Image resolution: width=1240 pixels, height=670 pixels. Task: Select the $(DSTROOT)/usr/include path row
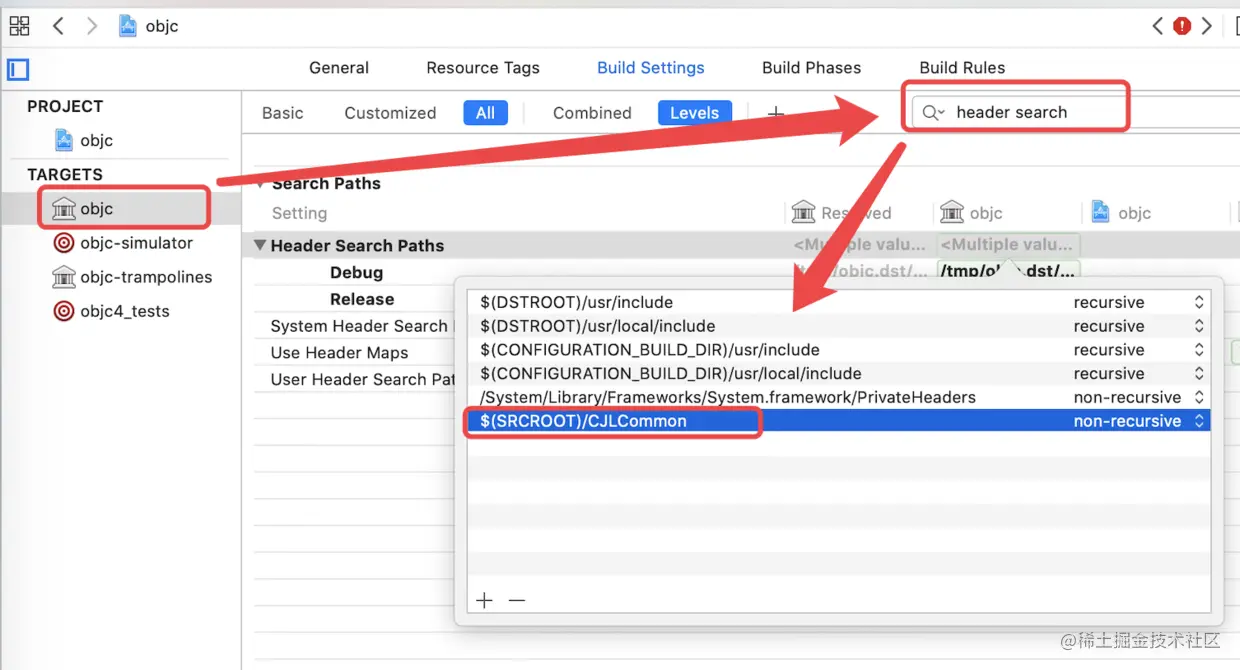(x=839, y=302)
